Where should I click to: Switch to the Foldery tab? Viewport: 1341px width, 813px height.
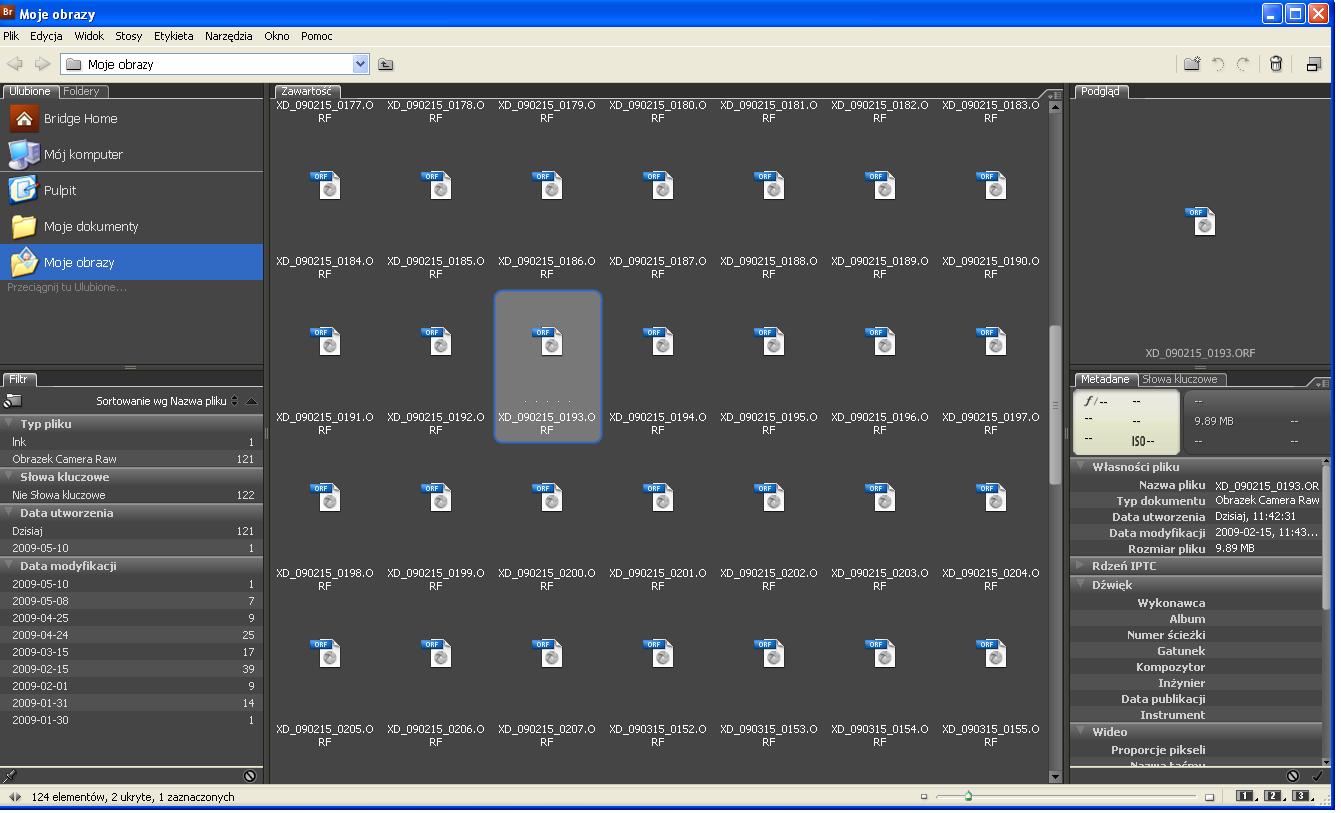[83, 91]
